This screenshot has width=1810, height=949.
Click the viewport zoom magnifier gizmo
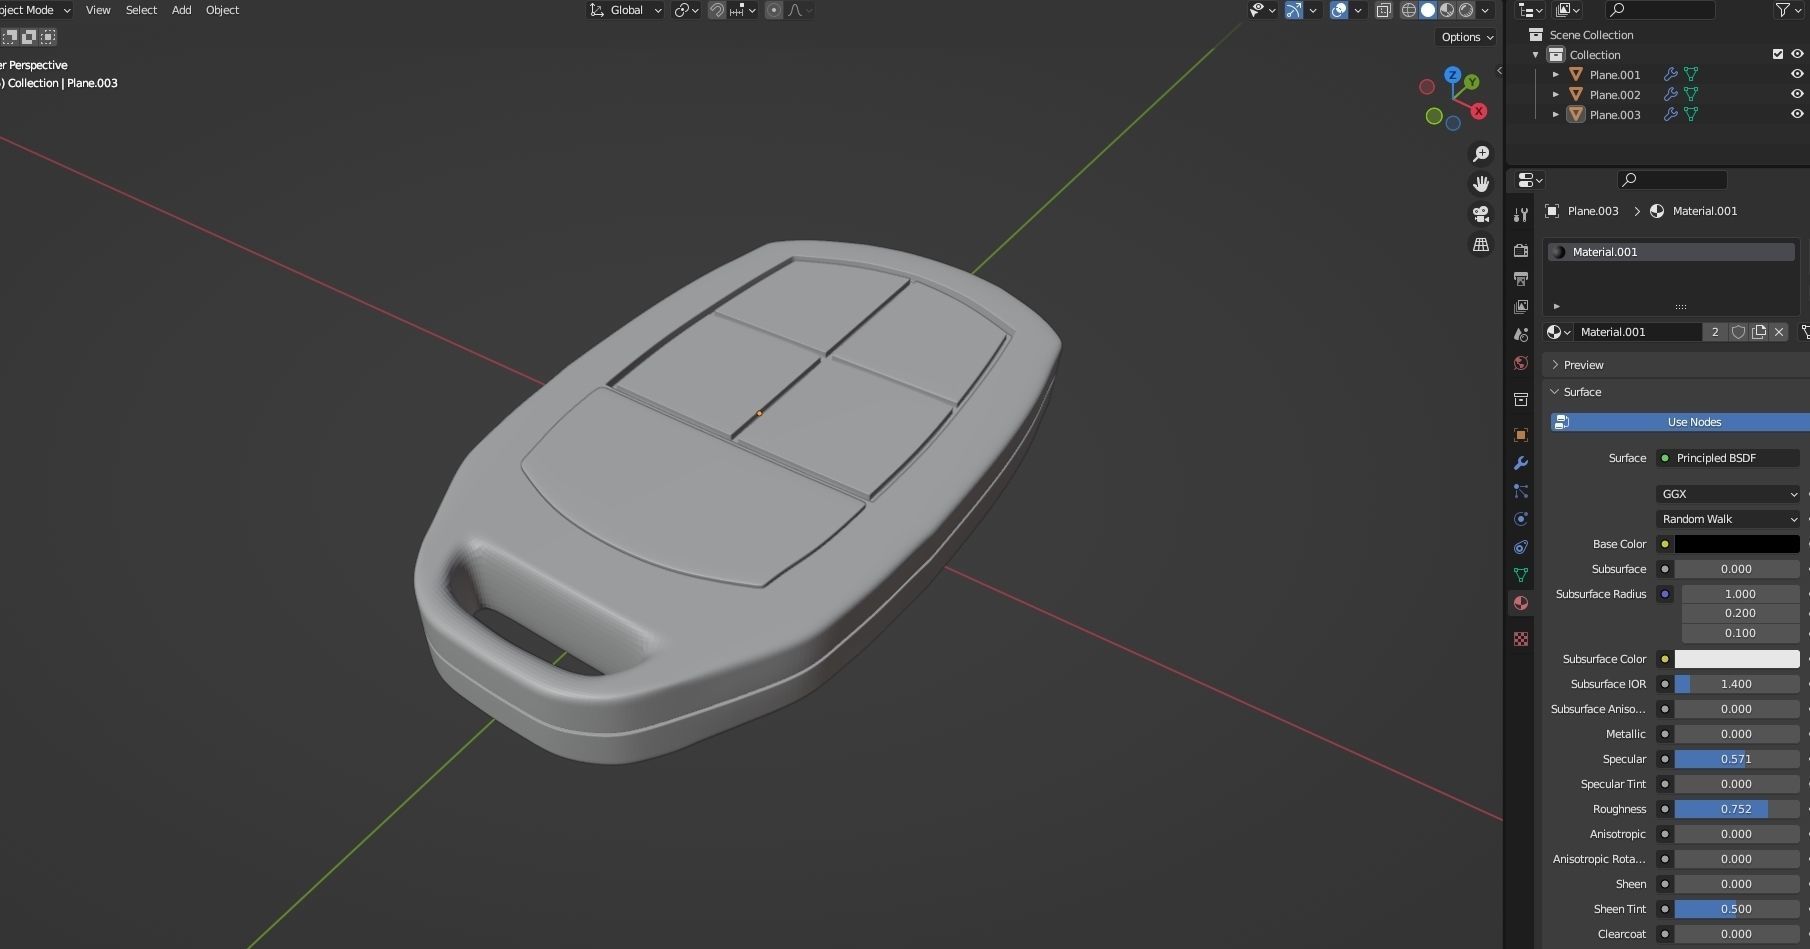click(x=1481, y=154)
